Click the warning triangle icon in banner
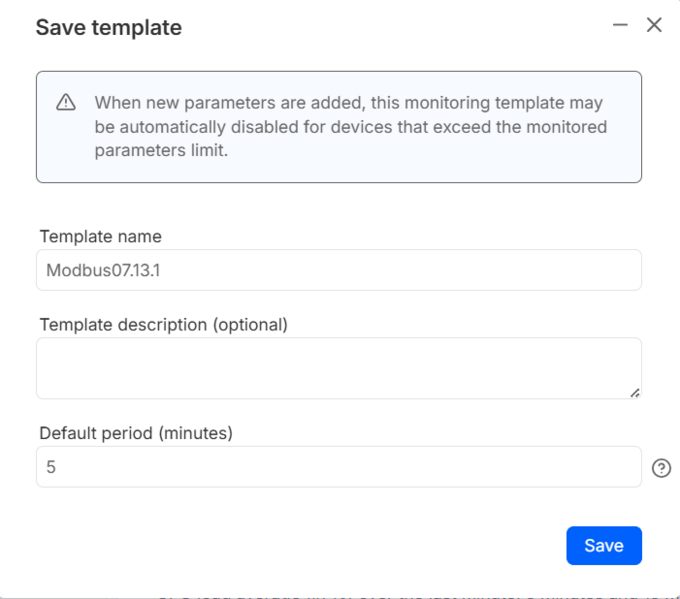 click(x=66, y=102)
